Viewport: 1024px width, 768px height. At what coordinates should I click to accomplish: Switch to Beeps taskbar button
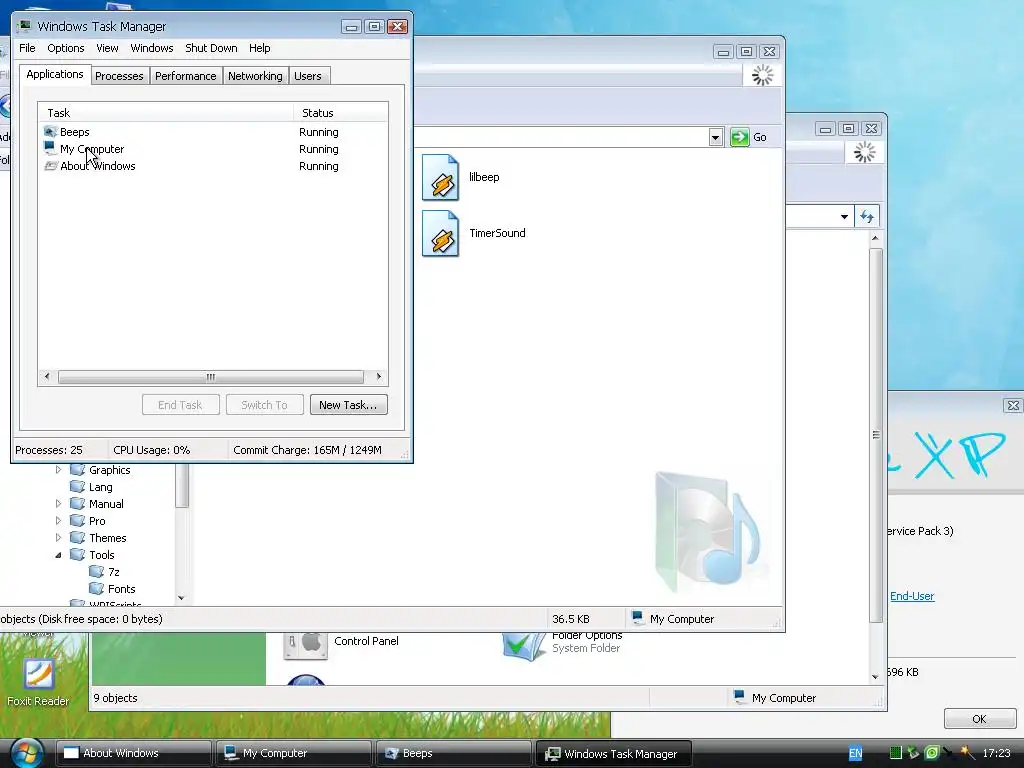point(454,753)
